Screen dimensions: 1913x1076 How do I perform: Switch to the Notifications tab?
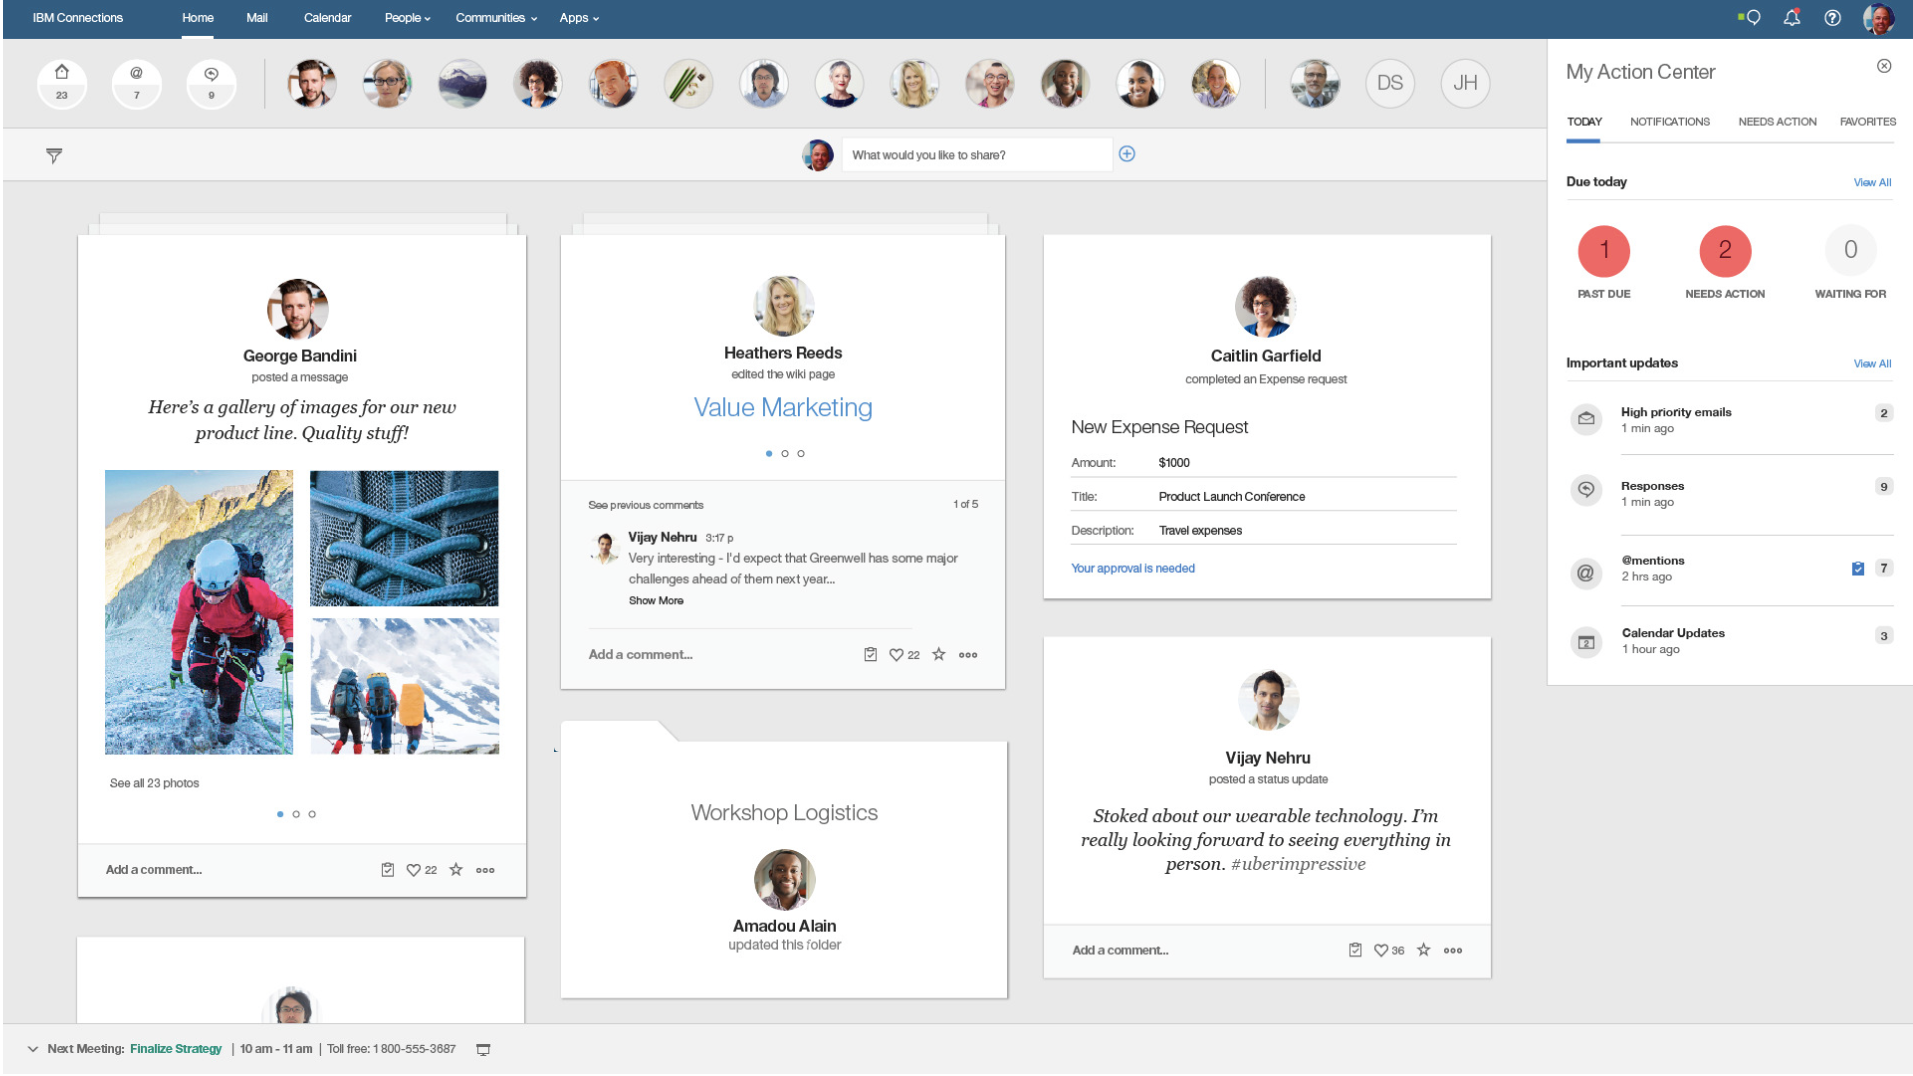[1669, 122]
